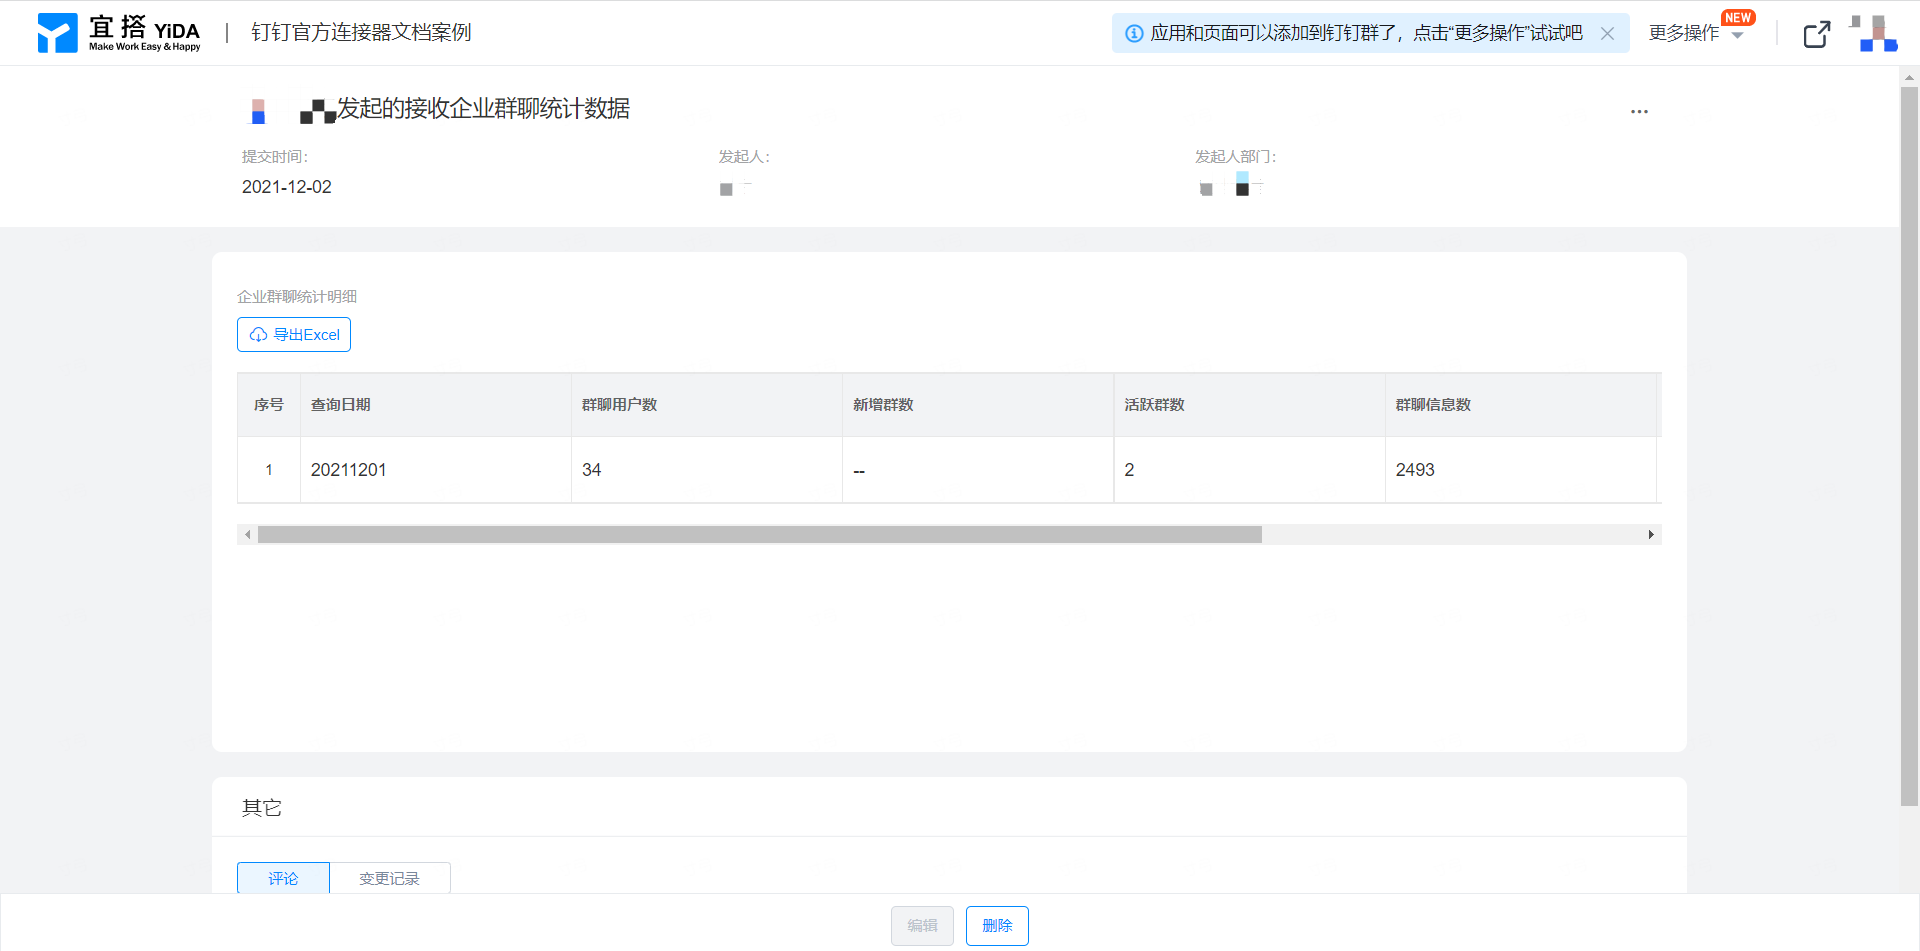This screenshot has height=951, width=1920.
Task: Click the dropdown arrow under NEW badge
Action: pyautogui.click(x=1738, y=36)
